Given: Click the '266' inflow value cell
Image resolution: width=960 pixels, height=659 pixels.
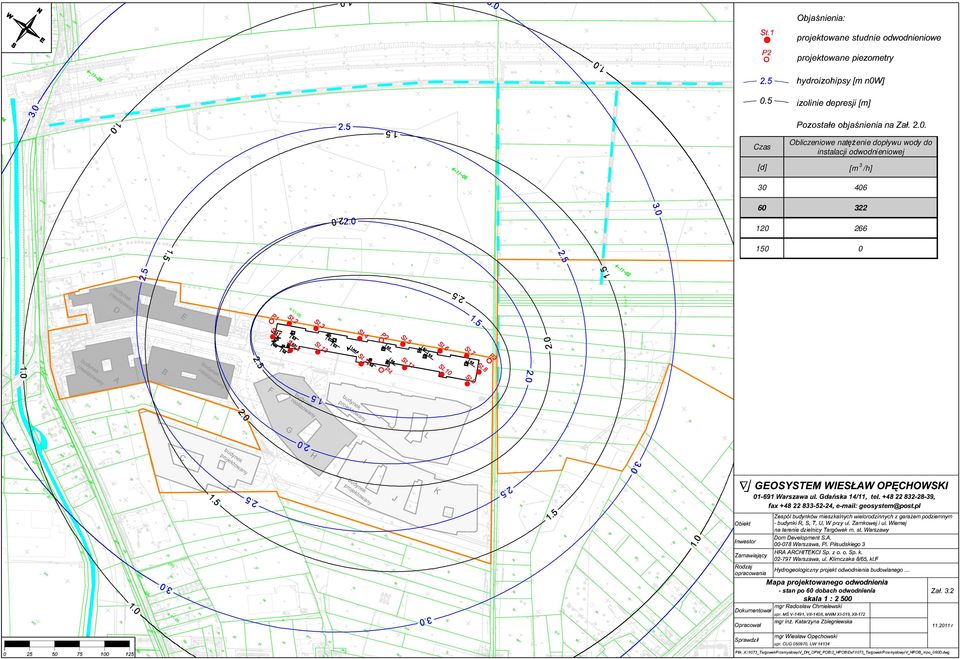Looking at the screenshot, I should coord(860,228).
